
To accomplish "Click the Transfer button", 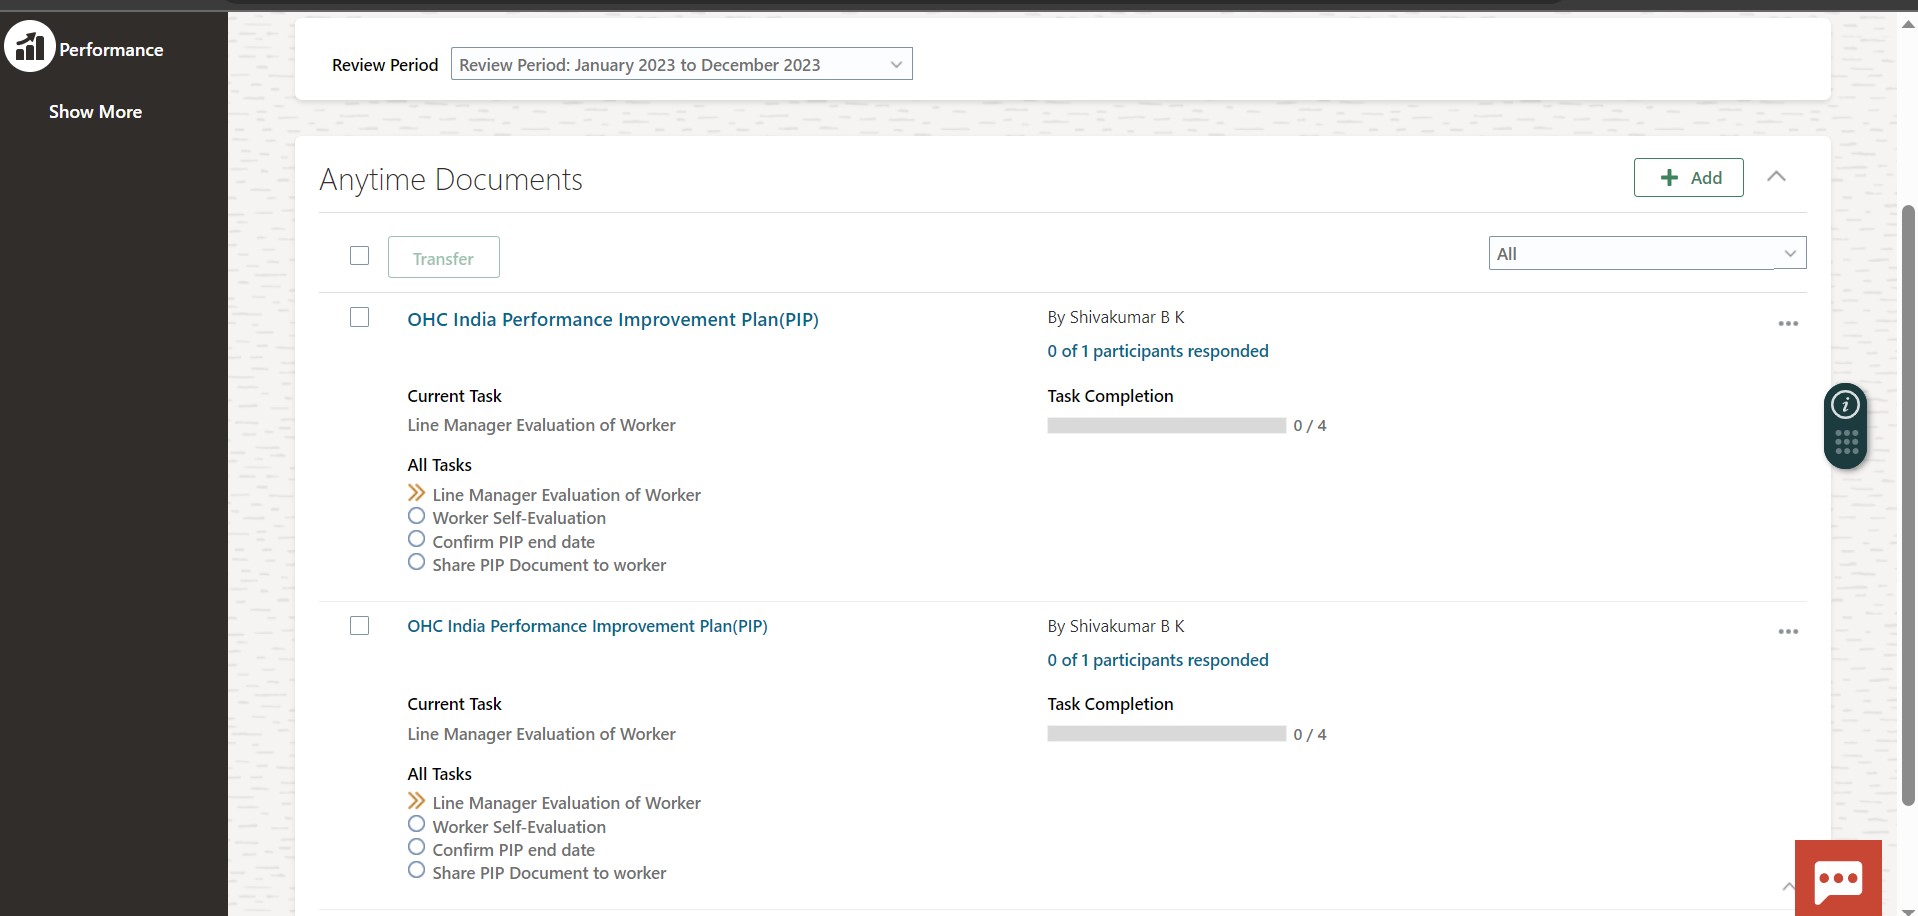I will tap(443, 257).
